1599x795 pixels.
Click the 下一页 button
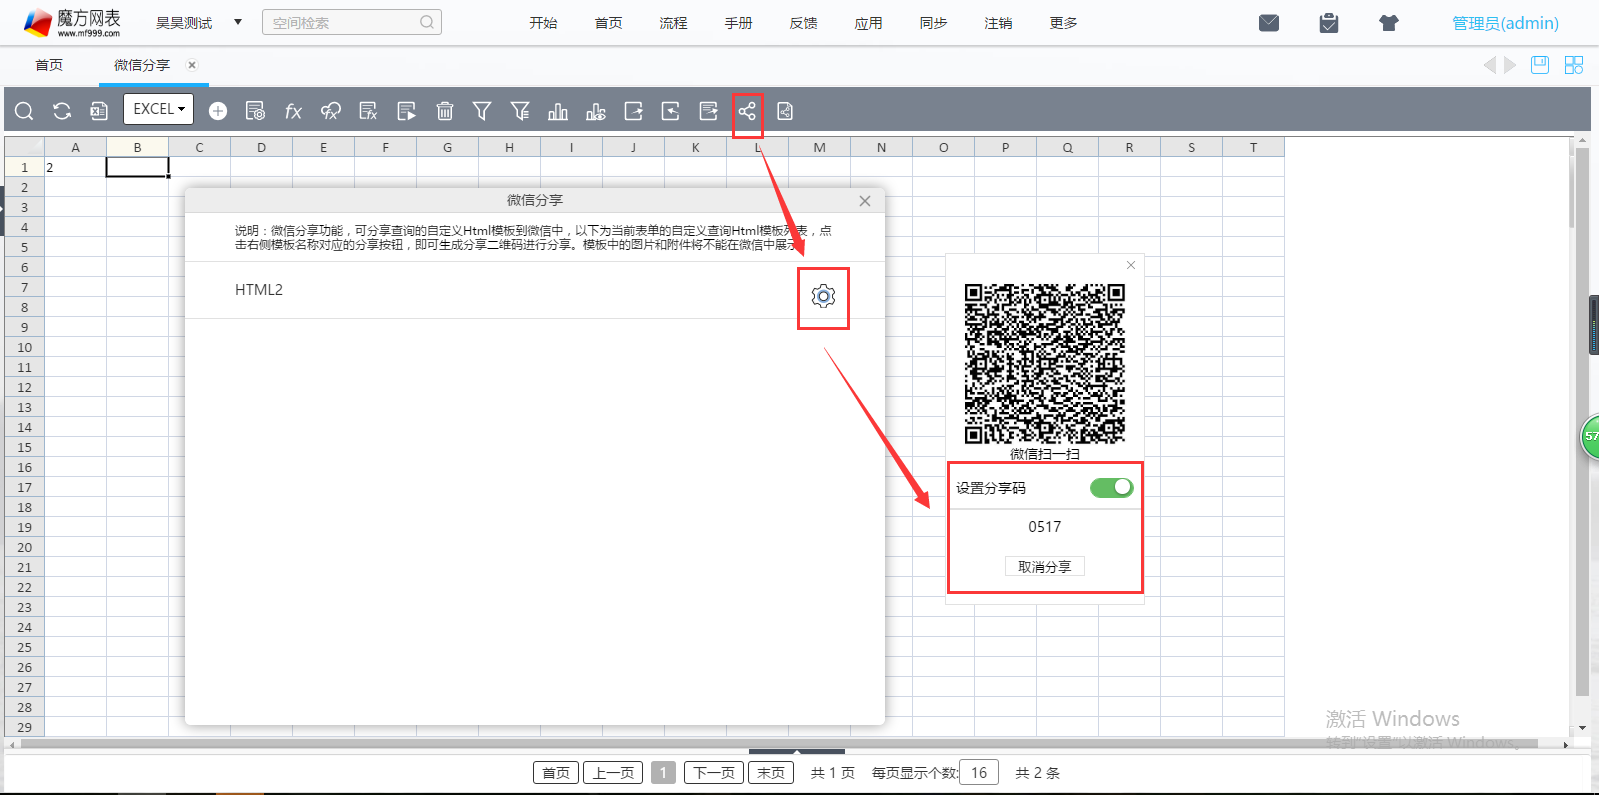coord(714,773)
